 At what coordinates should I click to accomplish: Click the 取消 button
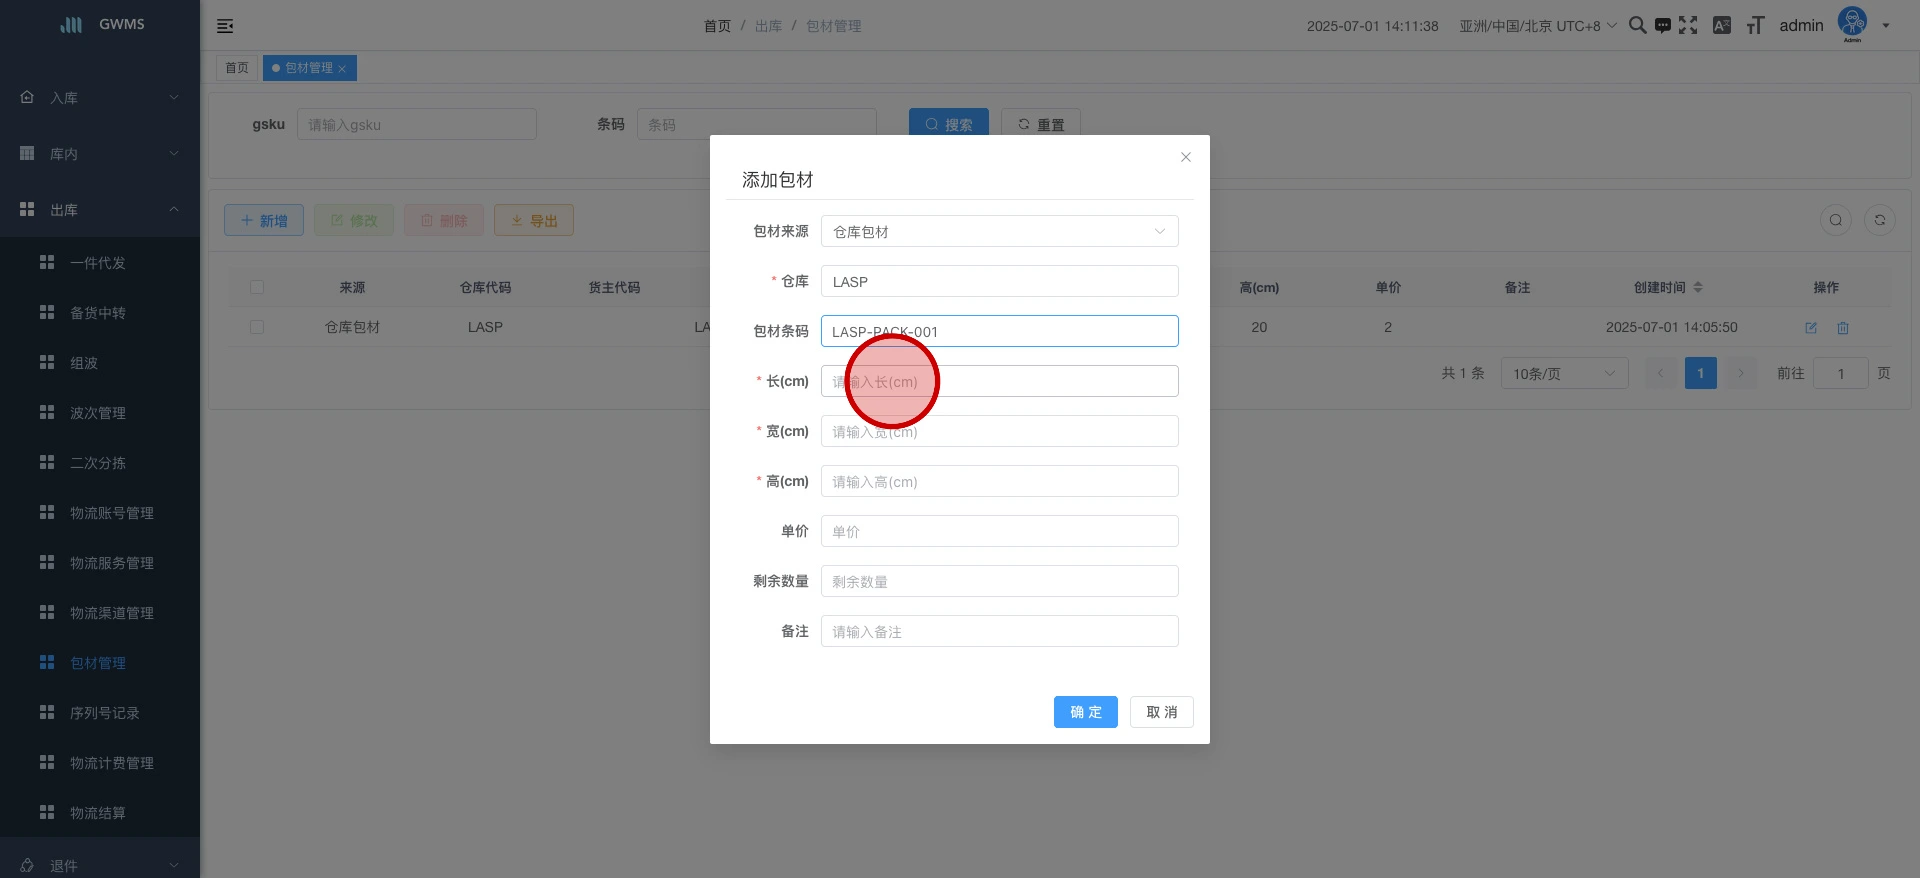[x=1161, y=712]
